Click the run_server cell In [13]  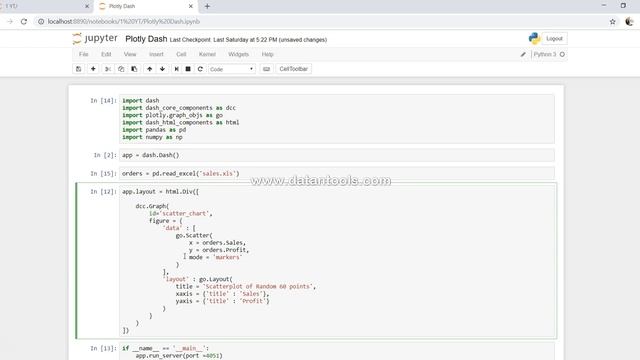[x=337, y=352]
